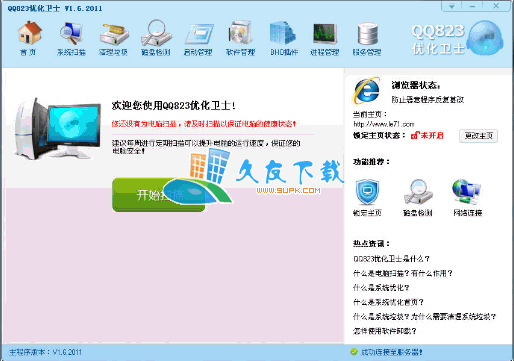The image size is (514, 361).
Task: Open 服务管理 service manager
Action: coord(367,38)
